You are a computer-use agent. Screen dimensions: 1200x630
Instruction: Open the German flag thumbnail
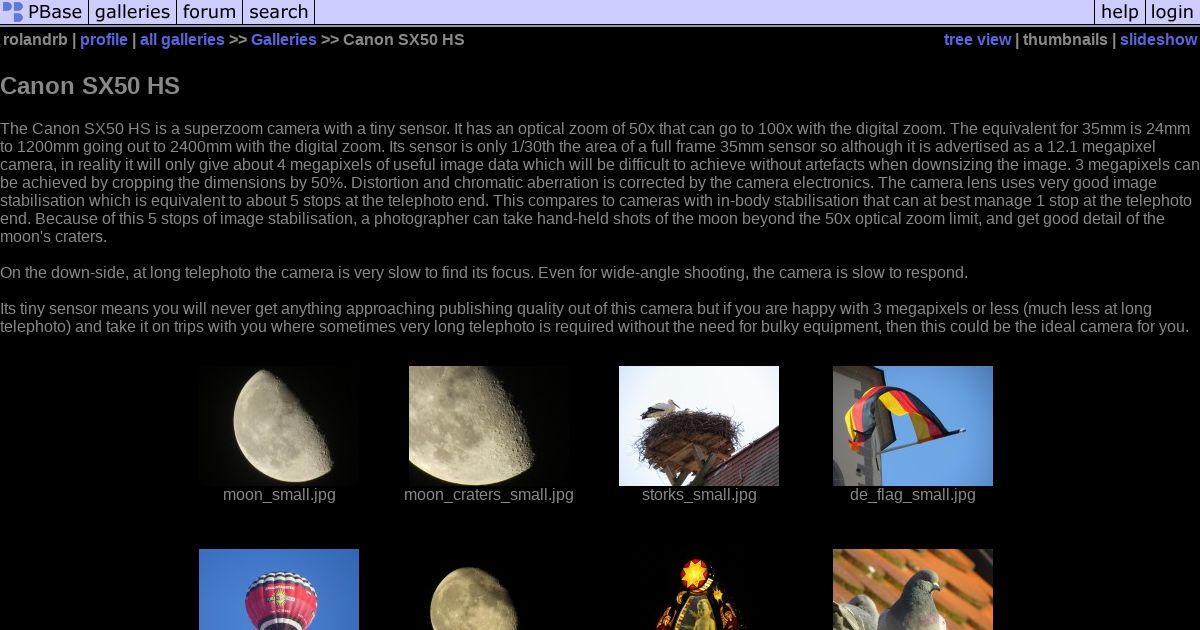(x=913, y=426)
